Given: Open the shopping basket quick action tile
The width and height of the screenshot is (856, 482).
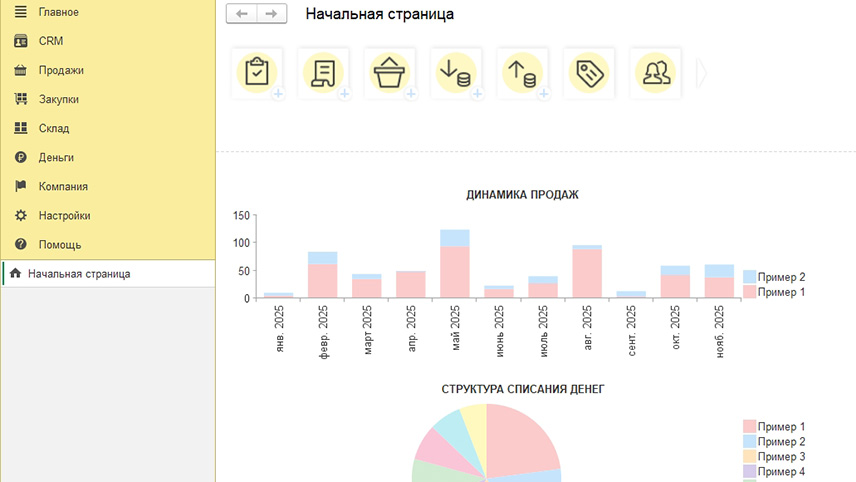Looking at the screenshot, I should tap(389, 73).
